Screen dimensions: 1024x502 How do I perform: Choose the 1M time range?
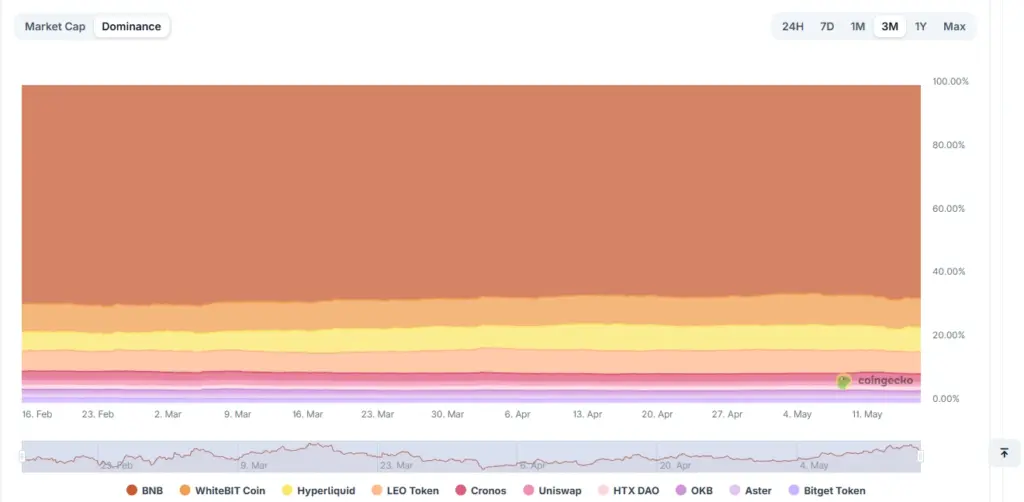[x=857, y=27]
